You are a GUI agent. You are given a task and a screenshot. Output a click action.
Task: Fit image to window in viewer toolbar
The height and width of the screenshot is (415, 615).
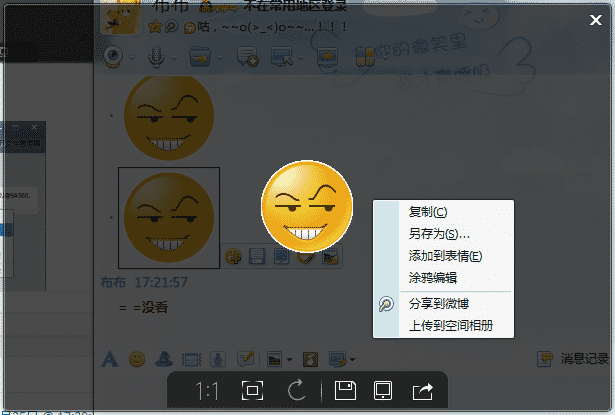coord(252,390)
